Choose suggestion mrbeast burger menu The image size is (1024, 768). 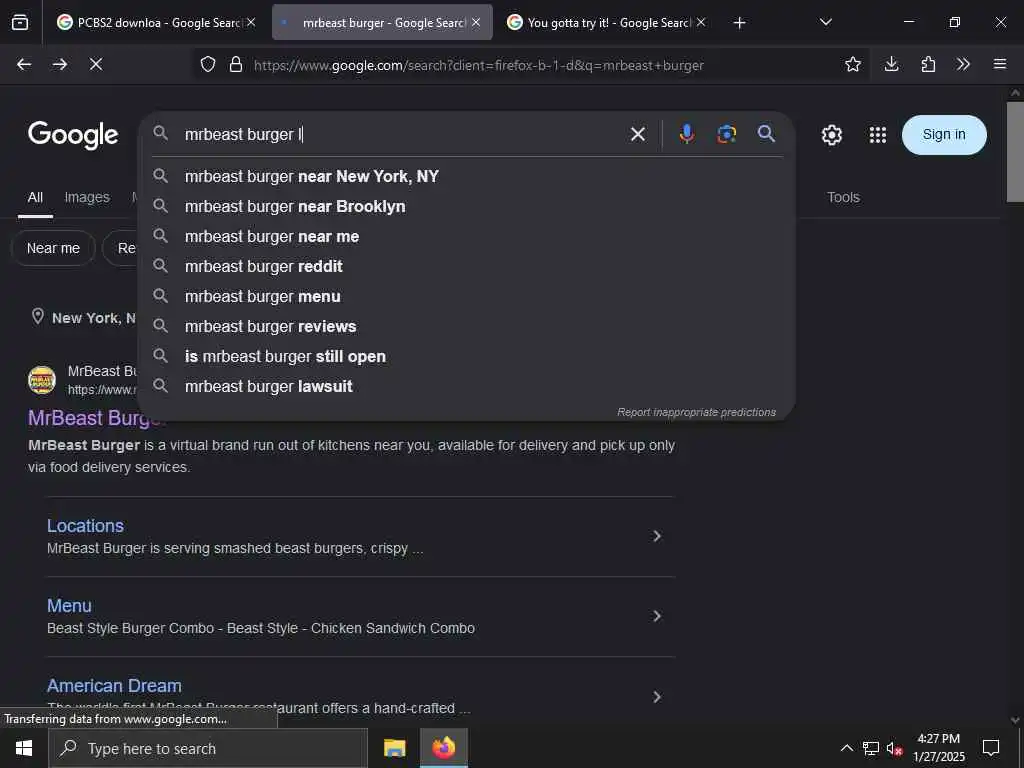(467, 296)
